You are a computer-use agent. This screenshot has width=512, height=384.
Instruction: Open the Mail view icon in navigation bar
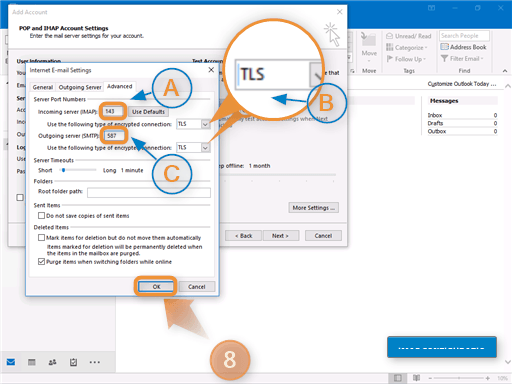click(11, 362)
